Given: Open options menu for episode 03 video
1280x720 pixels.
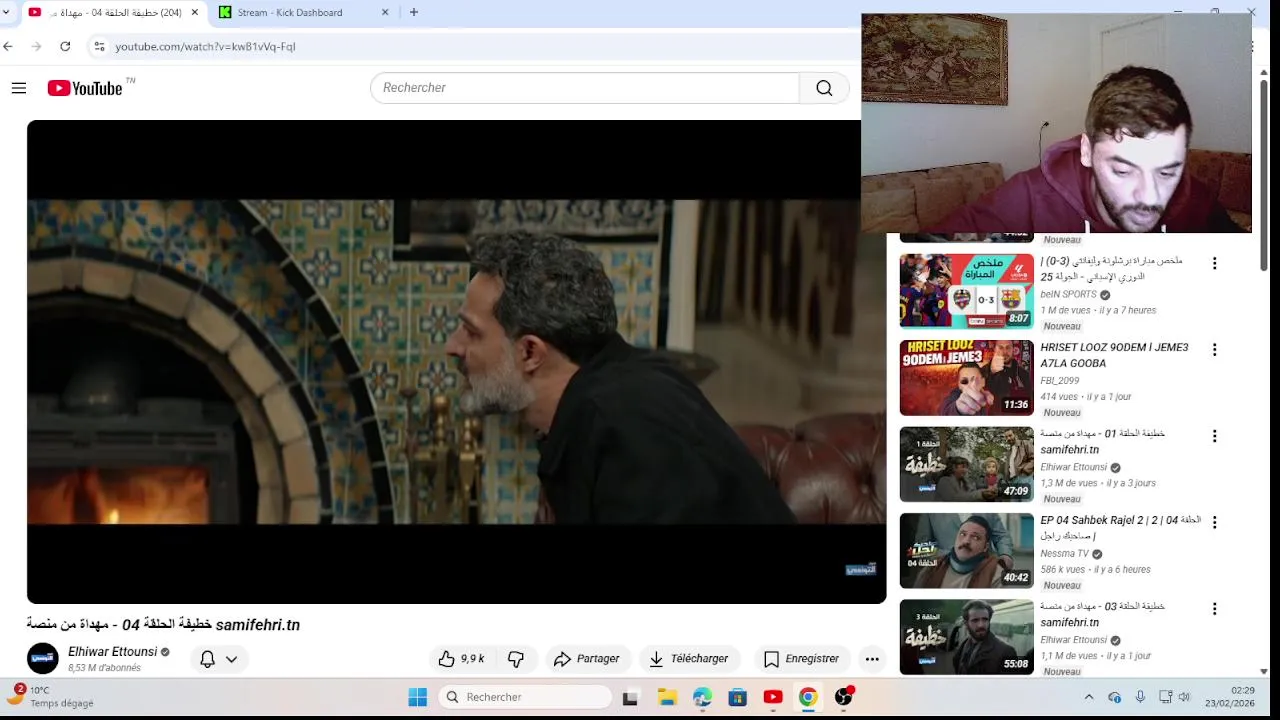Looking at the screenshot, I should click(1214, 609).
